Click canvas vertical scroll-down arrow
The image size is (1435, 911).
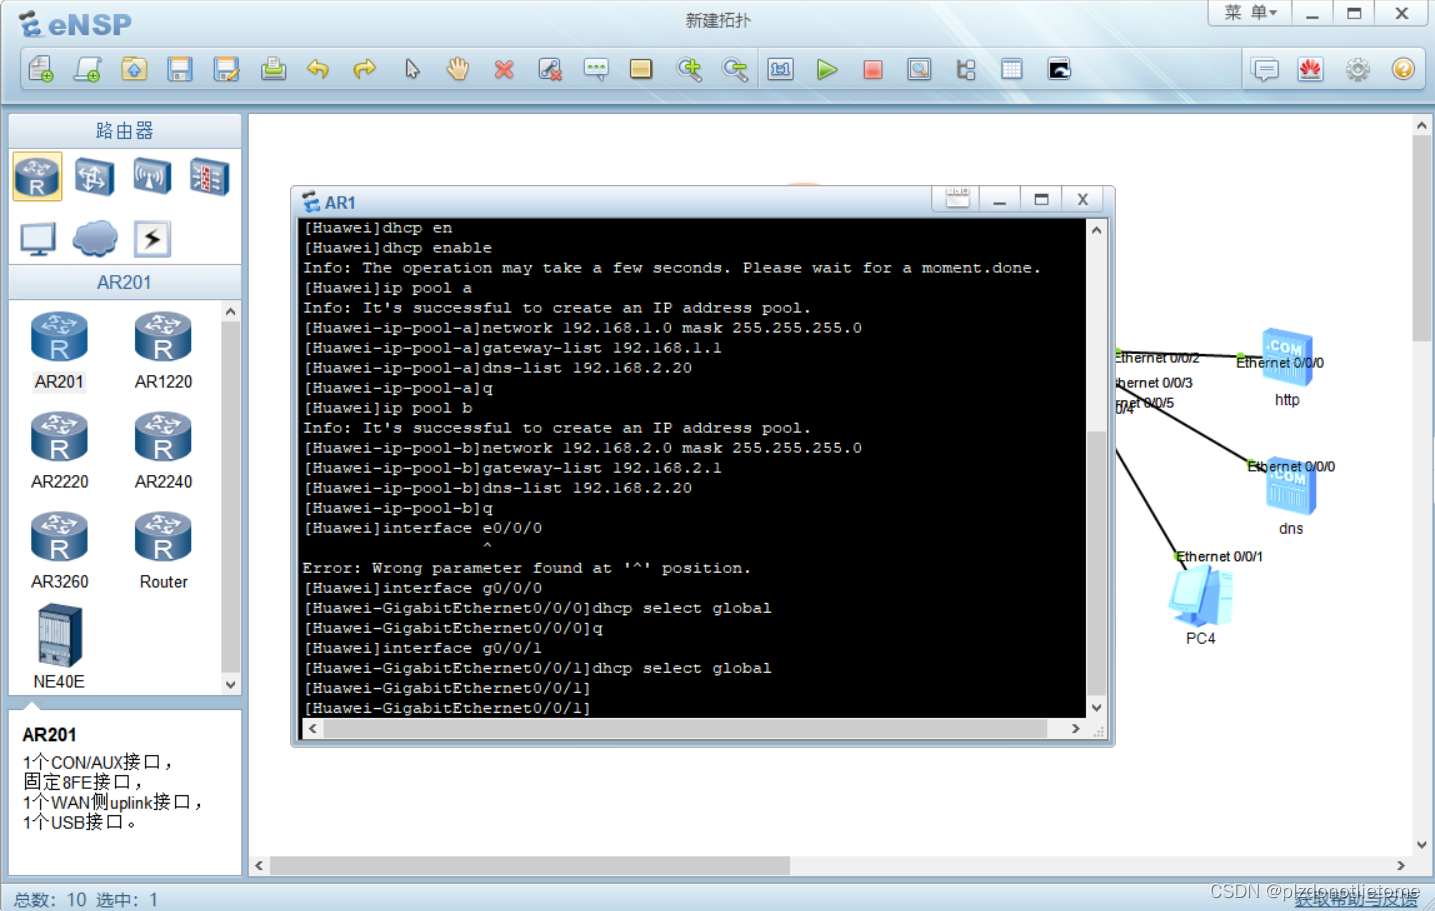tap(1422, 845)
